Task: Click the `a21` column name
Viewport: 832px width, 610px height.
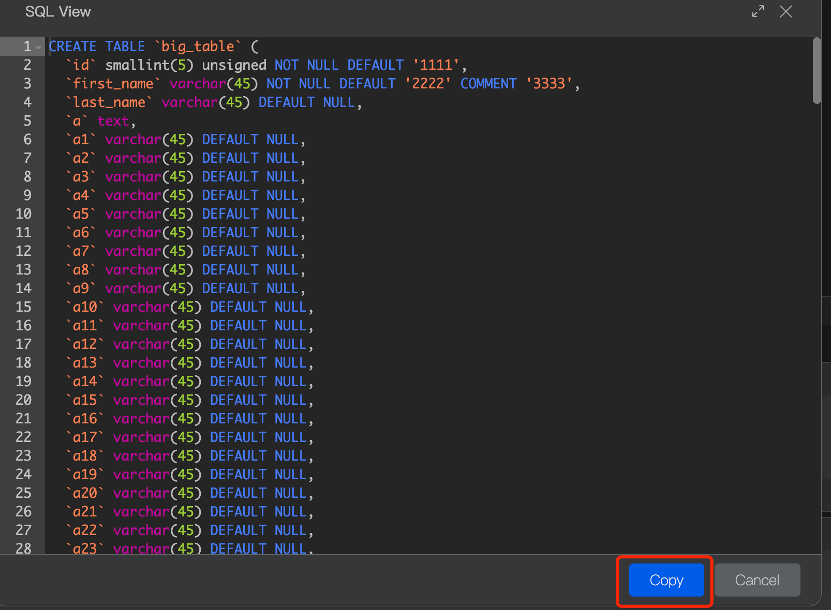Action: tap(85, 512)
